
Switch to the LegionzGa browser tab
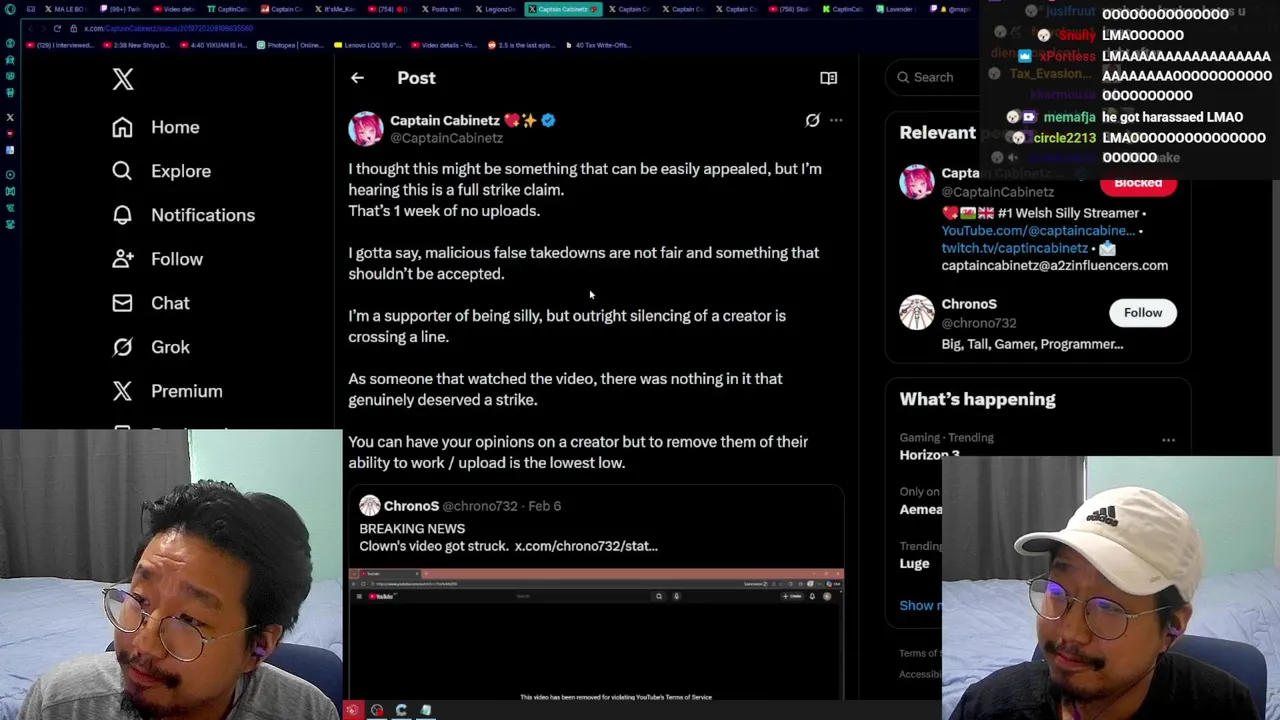pyautogui.click(x=496, y=9)
